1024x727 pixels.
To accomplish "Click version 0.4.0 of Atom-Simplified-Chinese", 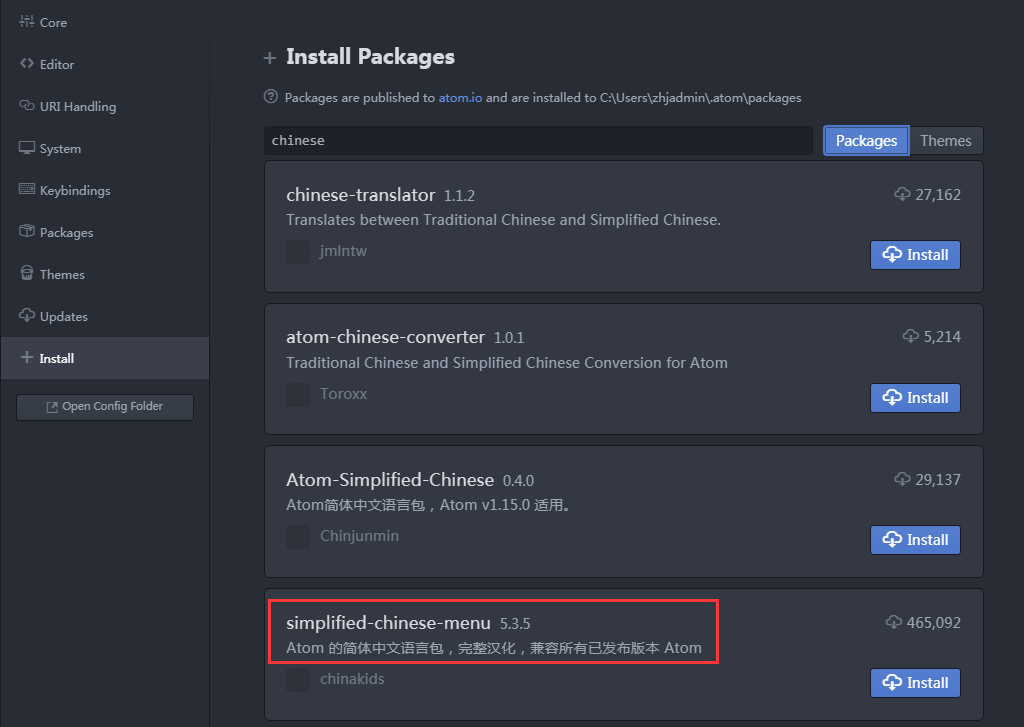I will pos(518,481).
